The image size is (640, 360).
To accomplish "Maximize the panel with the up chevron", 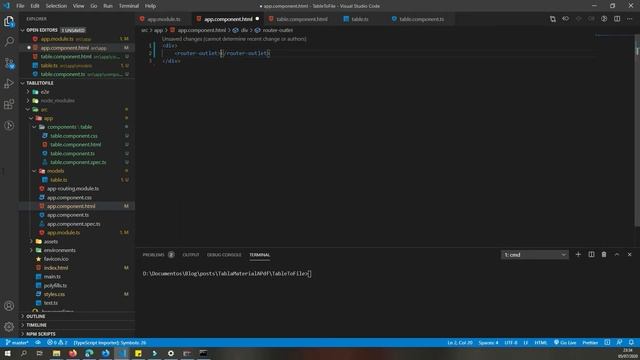I will click(x=617, y=254).
